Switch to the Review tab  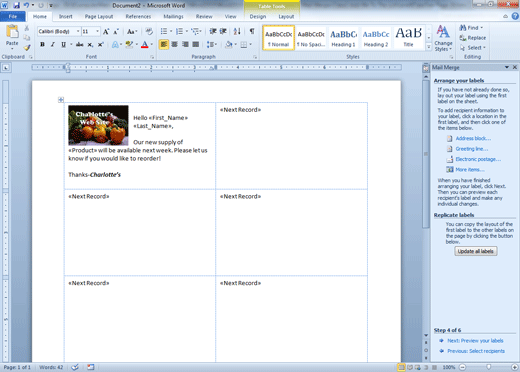pyautogui.click(x=204, y=16)
